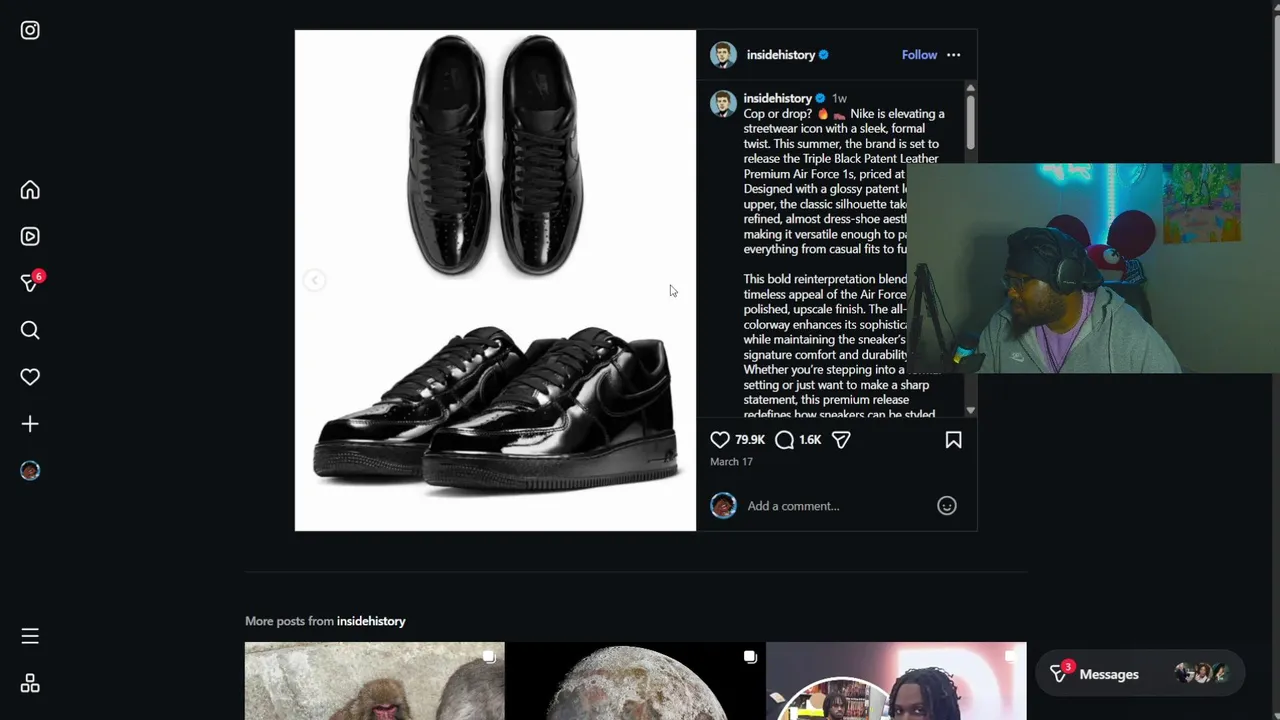Click the comment bubble icon
The width and height of the screenshot is (1280, 720).
pos(785,440)
